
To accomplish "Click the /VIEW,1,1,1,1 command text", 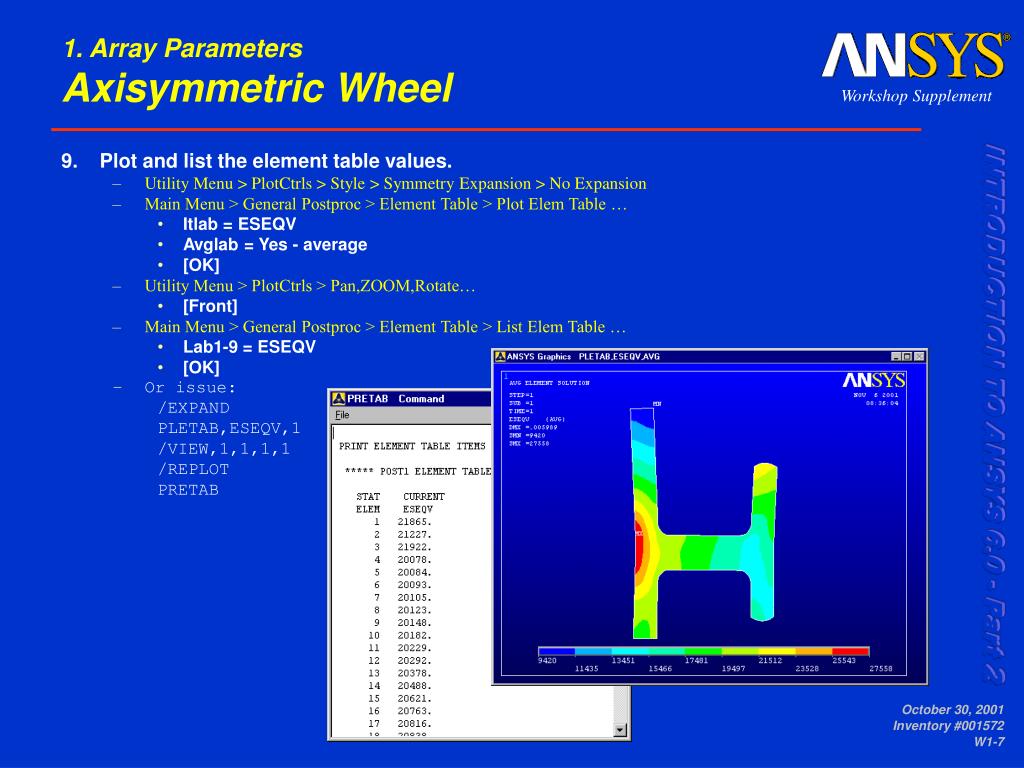I will 223,449.
